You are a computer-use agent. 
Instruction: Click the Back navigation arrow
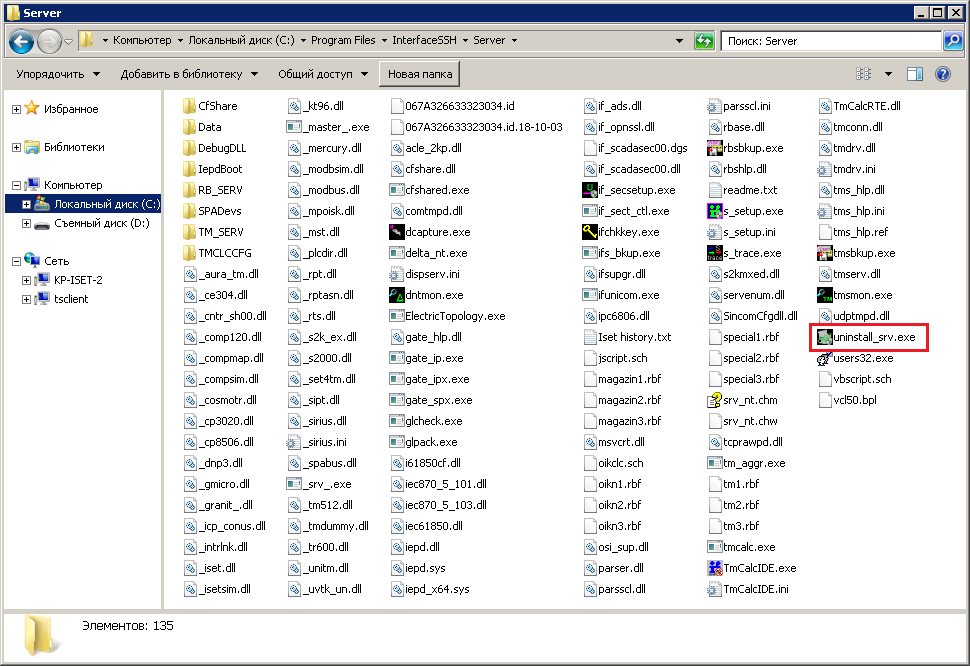click(22, 41)
